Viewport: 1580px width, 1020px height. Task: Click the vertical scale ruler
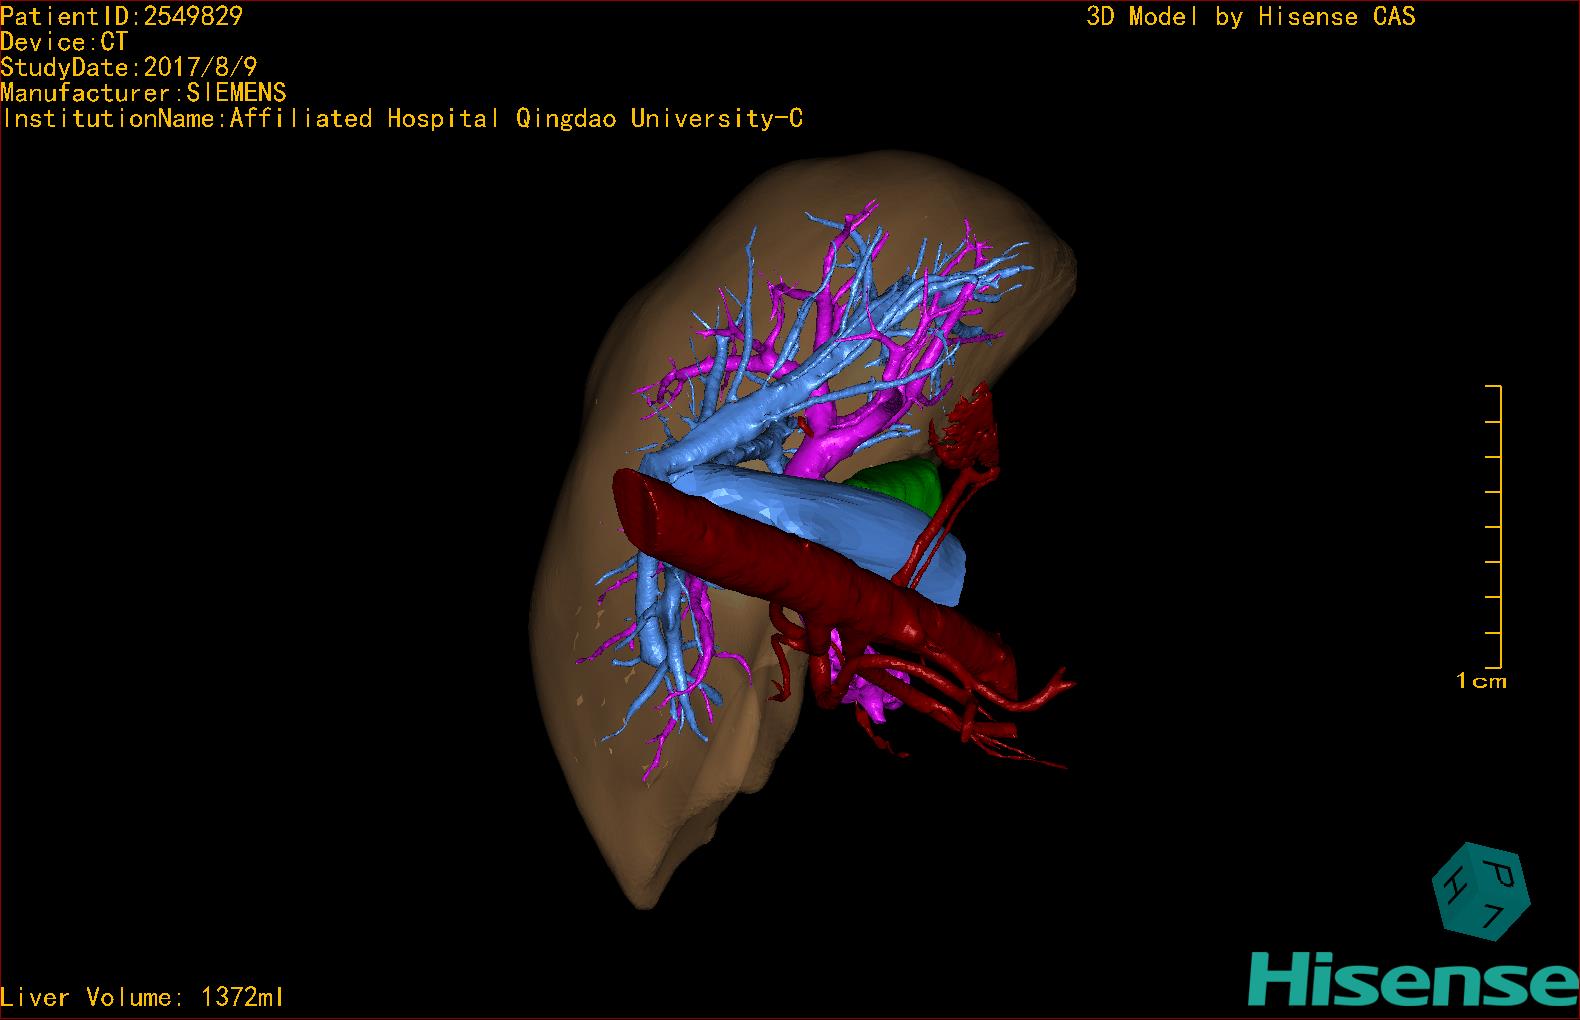click(1495, 526)
